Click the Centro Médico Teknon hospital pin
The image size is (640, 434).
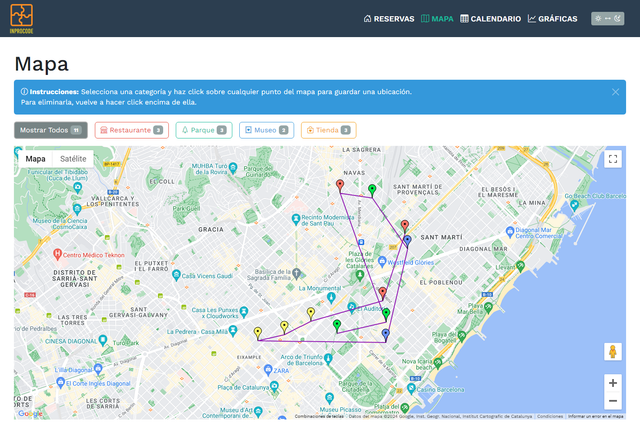[x=57, y=254]
